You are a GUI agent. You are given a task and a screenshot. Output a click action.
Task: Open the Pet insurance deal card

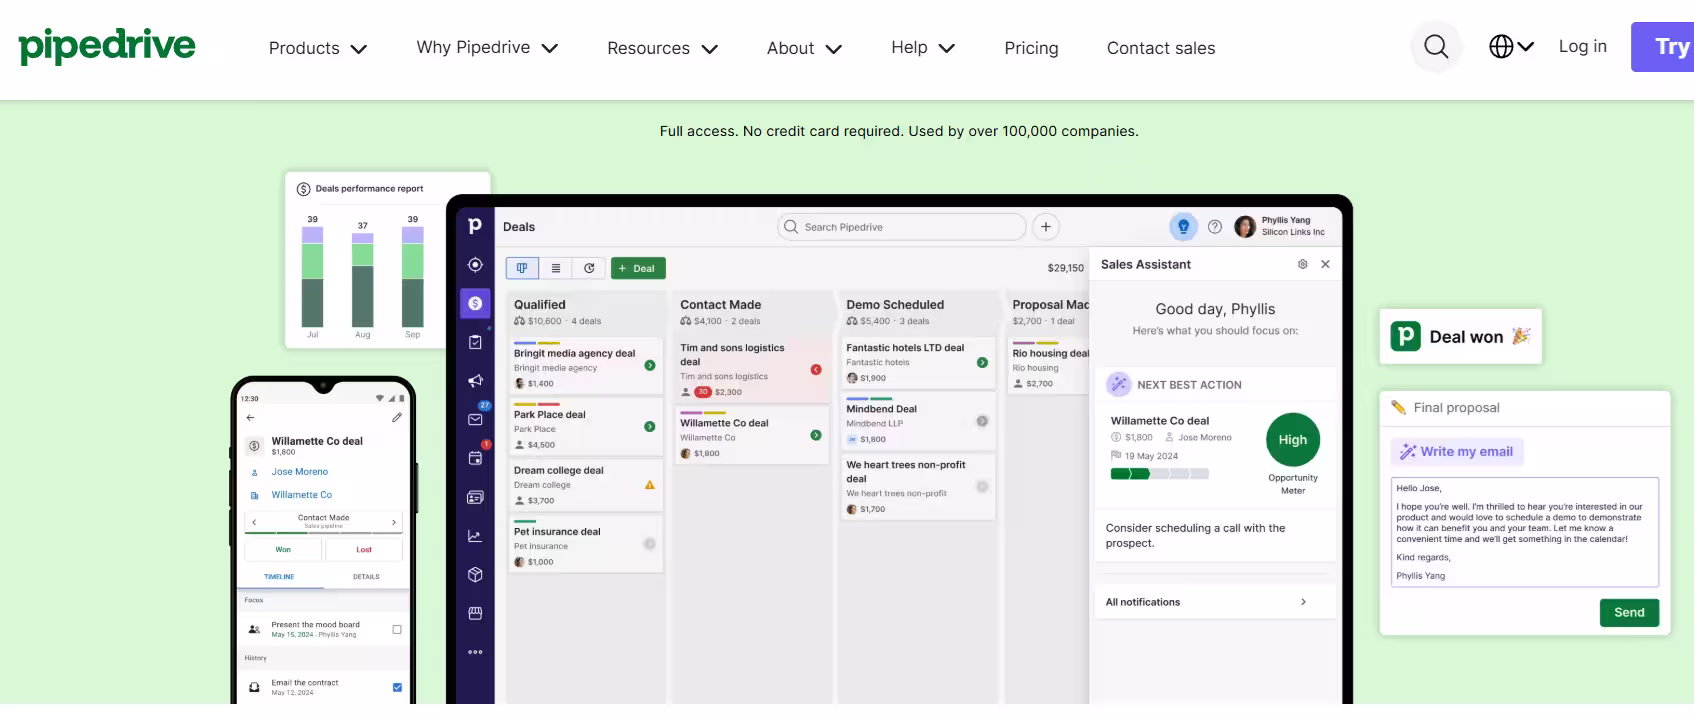click(585, 544)
